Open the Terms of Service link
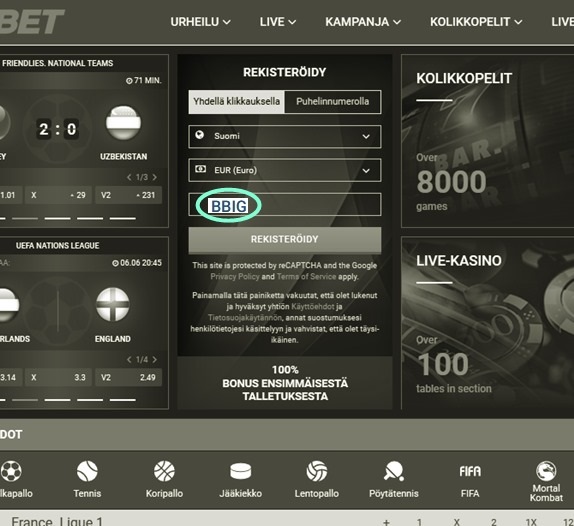574x526 pixels. point(306,277)
